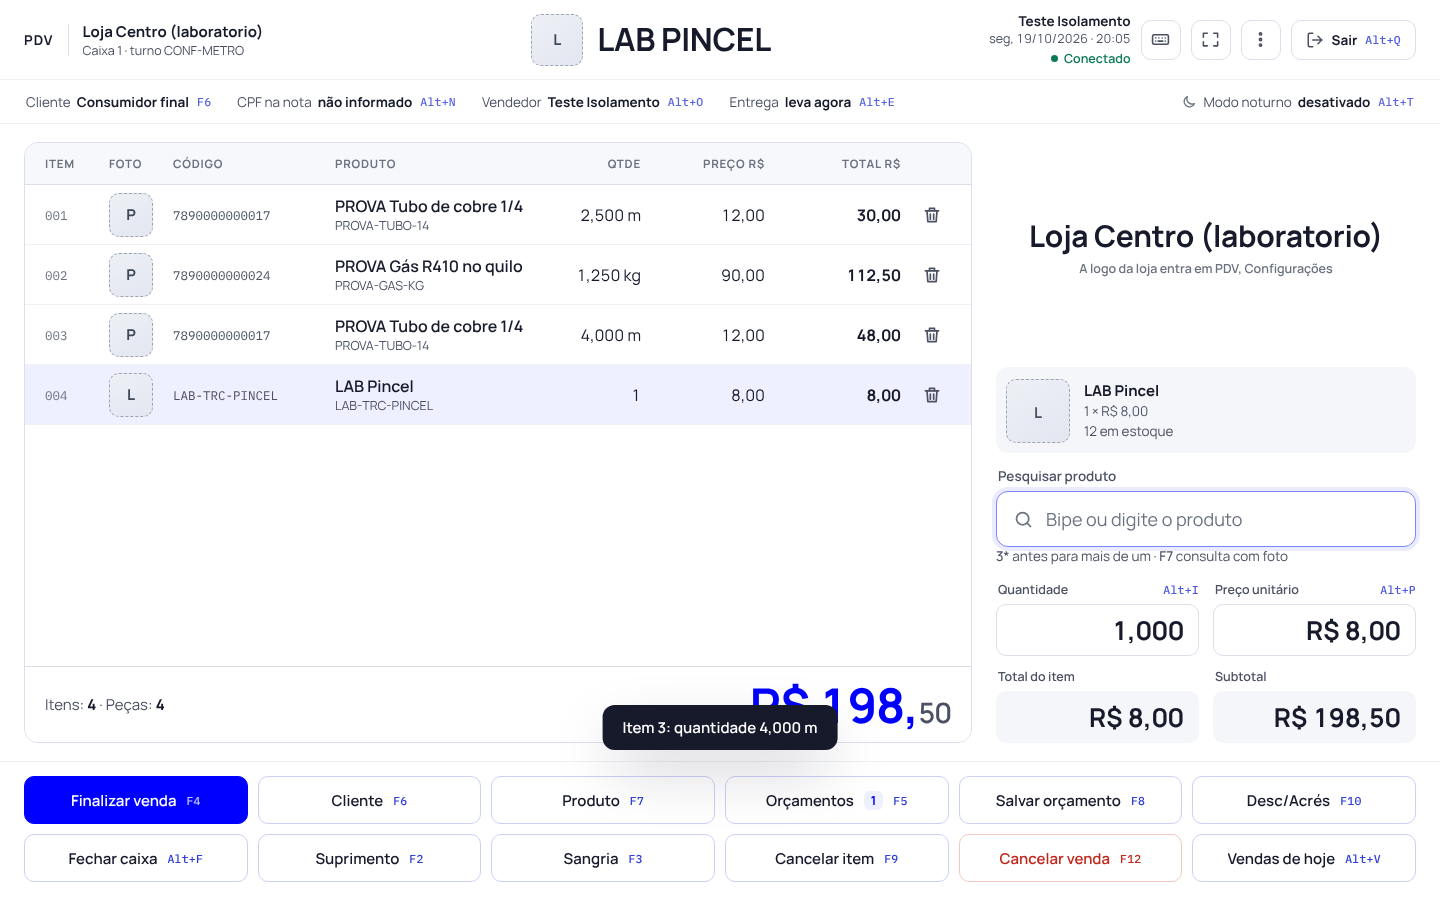Remove LAB Pincel row via trash icon
Viewport: 1440px width, 900px height.
tap(932, 395)
